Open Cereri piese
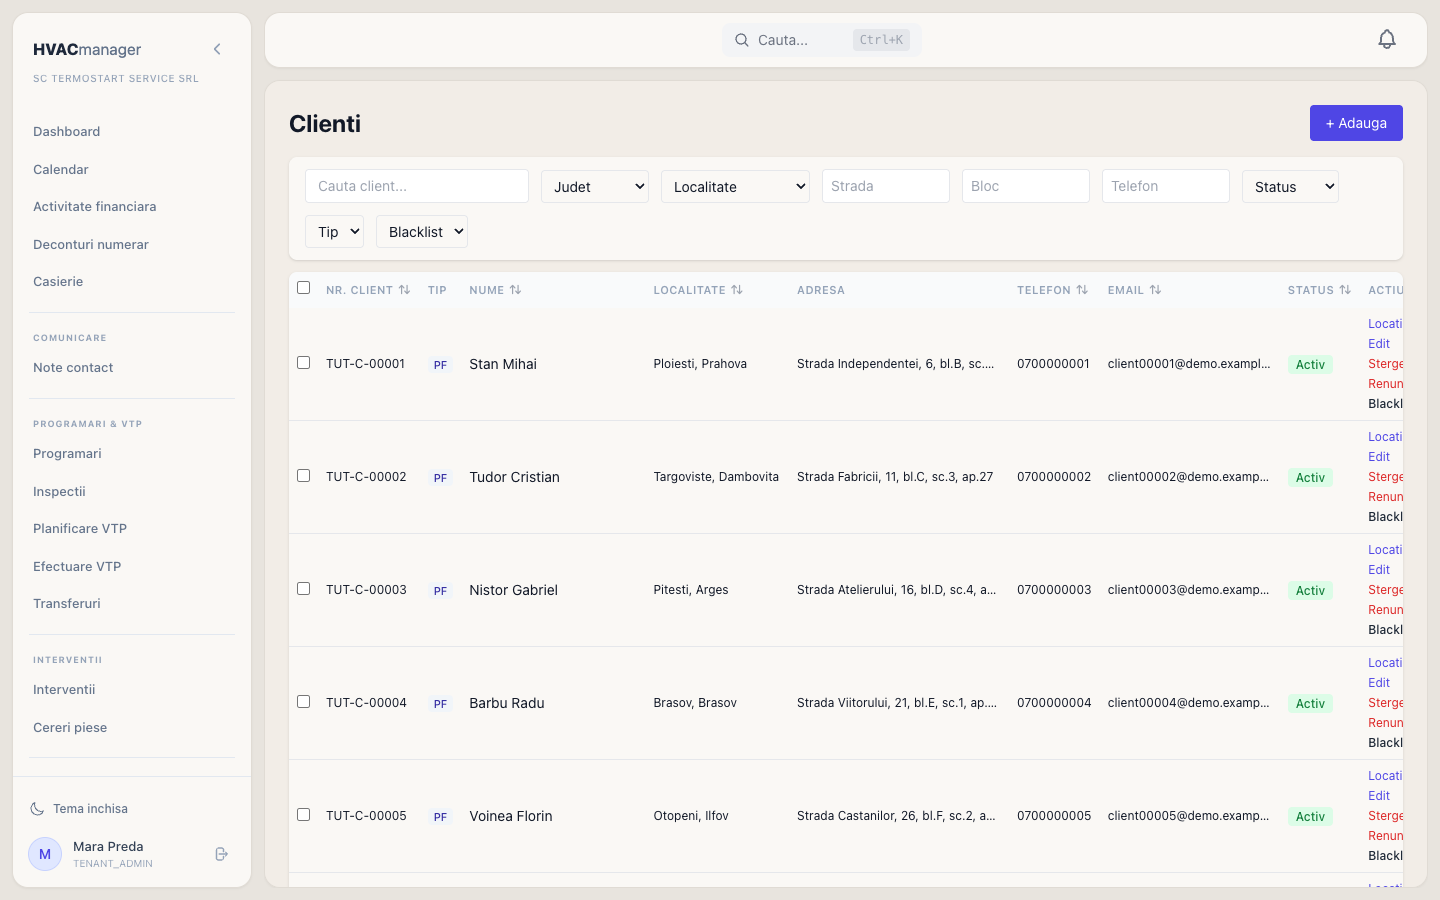The width and height of the screenshot is (1440, 900). pyautogui.click(x=70, y=728)
